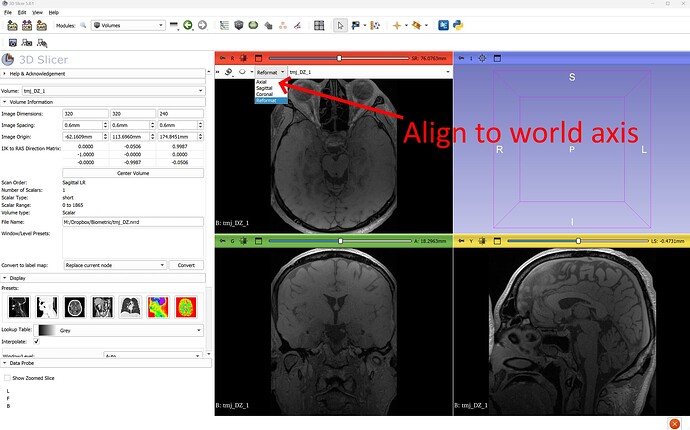This screenshot has width=690, height=430.
Task: Click the red slice view offset slider
Action: click(340, 58)
